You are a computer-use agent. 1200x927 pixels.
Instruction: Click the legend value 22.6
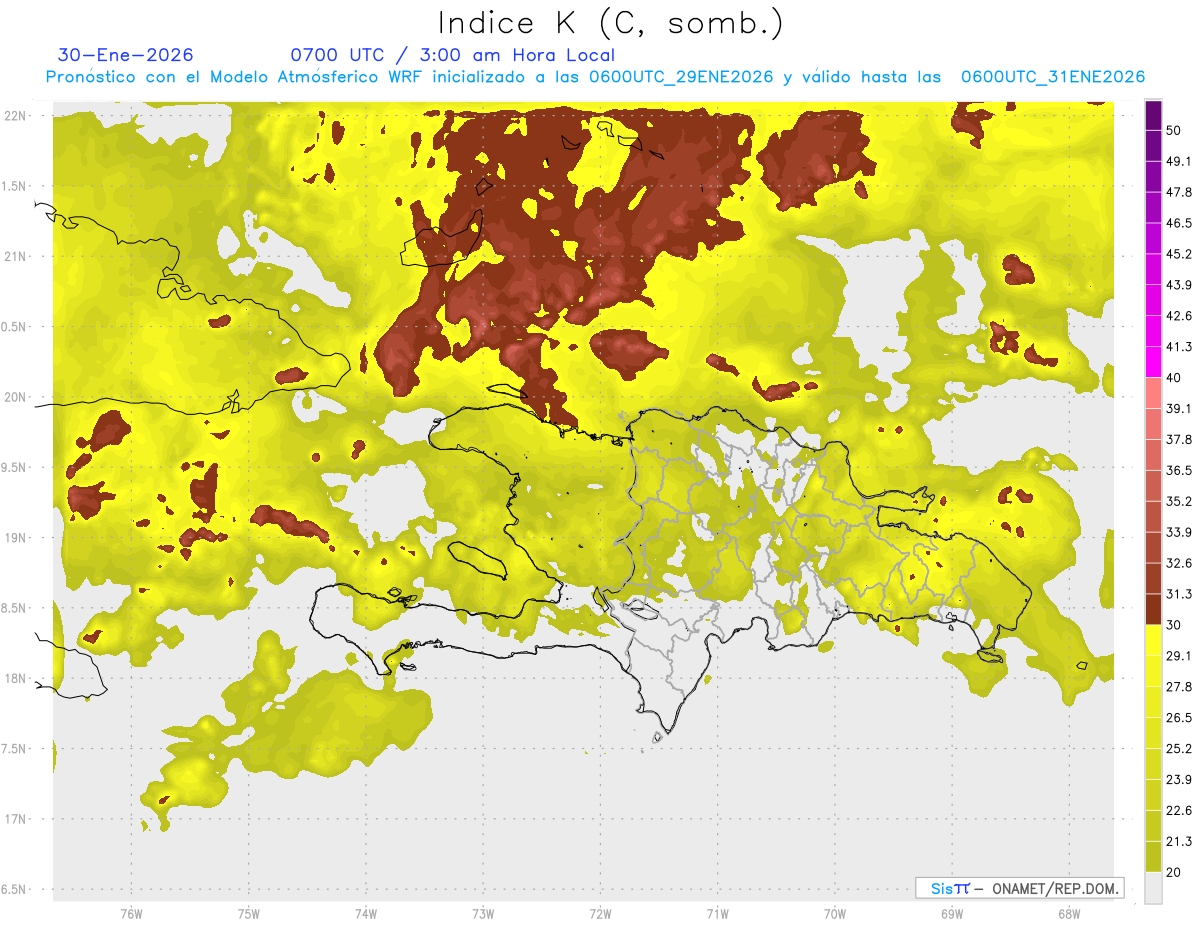click(x=1178, y=811)
